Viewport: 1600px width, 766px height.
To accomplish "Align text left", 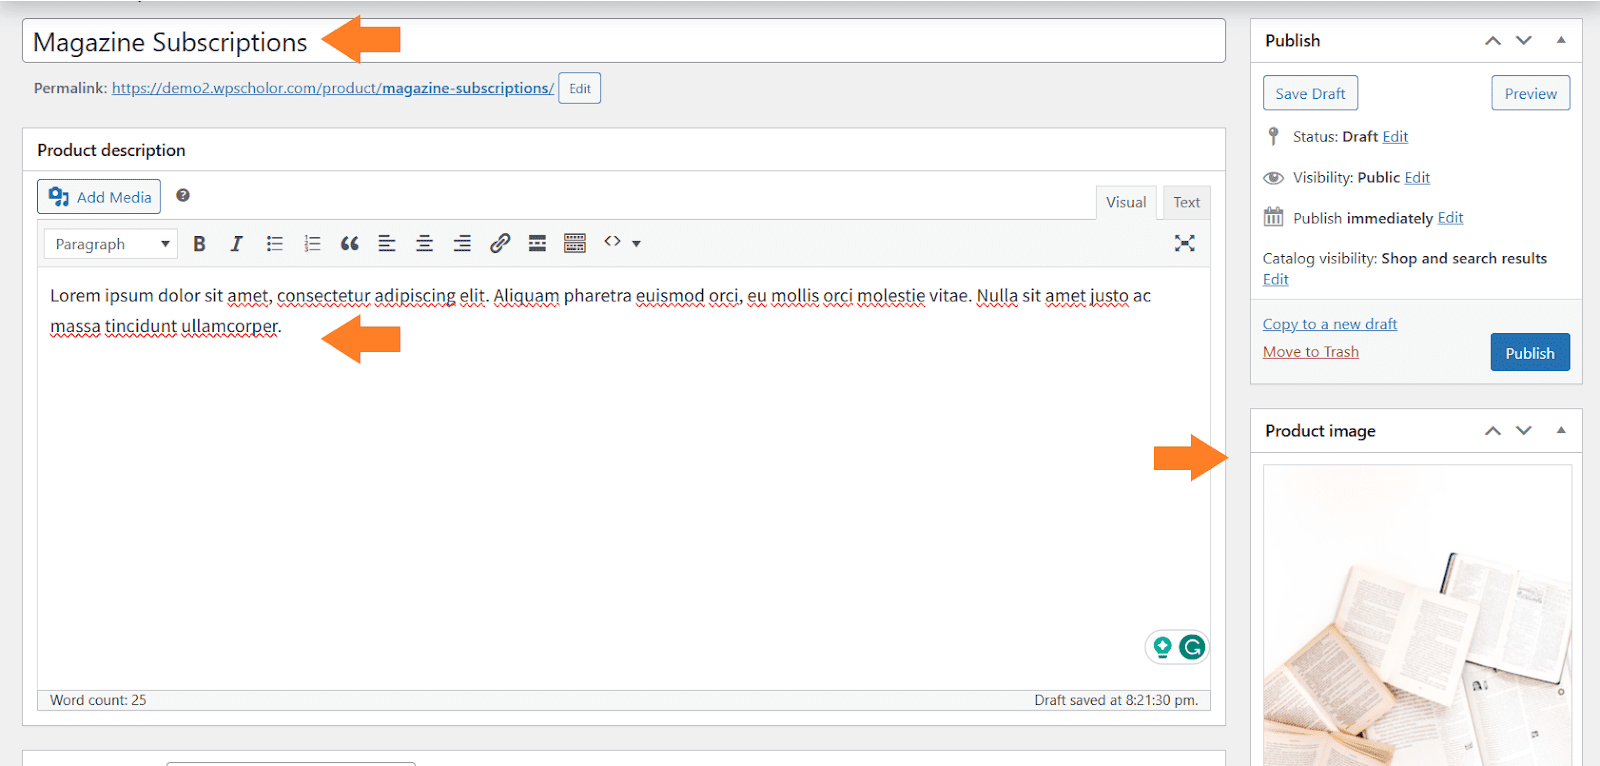I will coord(387,243).
